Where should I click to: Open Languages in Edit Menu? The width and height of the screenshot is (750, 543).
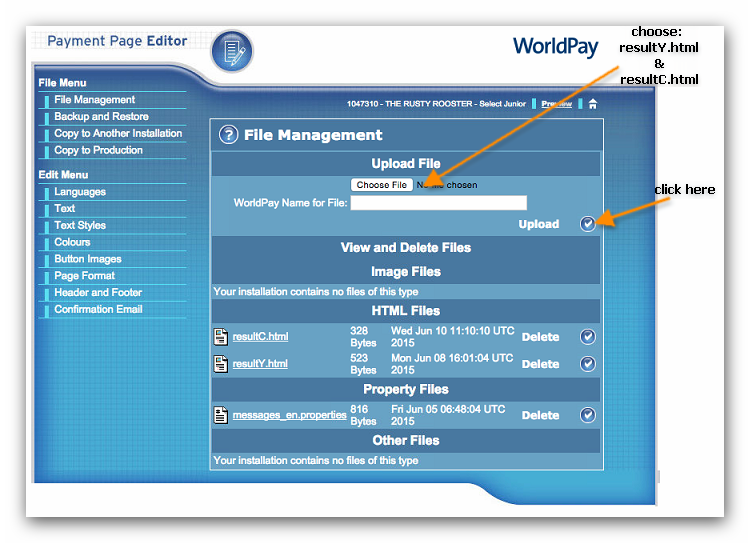(80, 192)
